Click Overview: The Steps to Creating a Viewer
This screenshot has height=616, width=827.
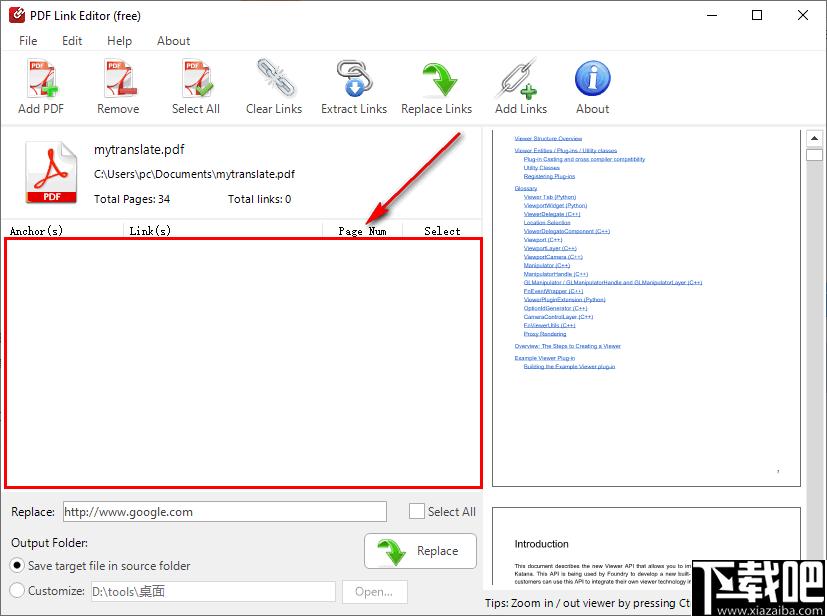(568, 346)
